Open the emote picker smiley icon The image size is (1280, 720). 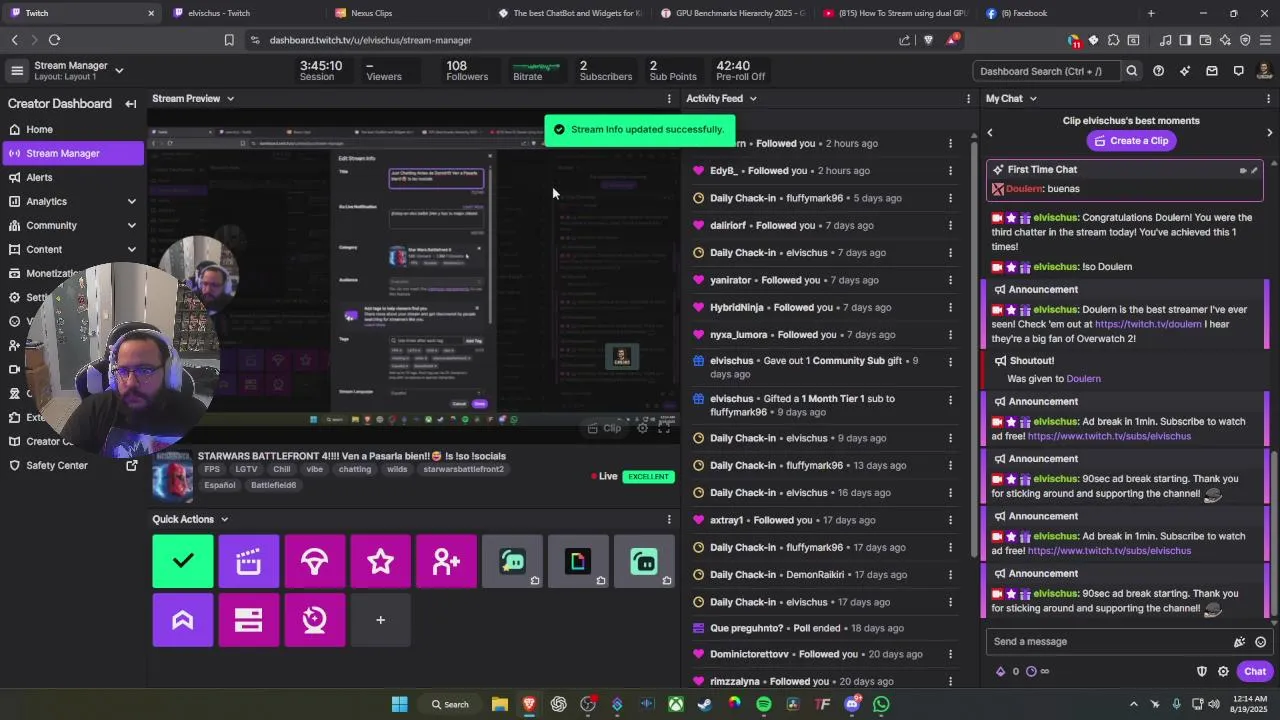(1260, 642)
